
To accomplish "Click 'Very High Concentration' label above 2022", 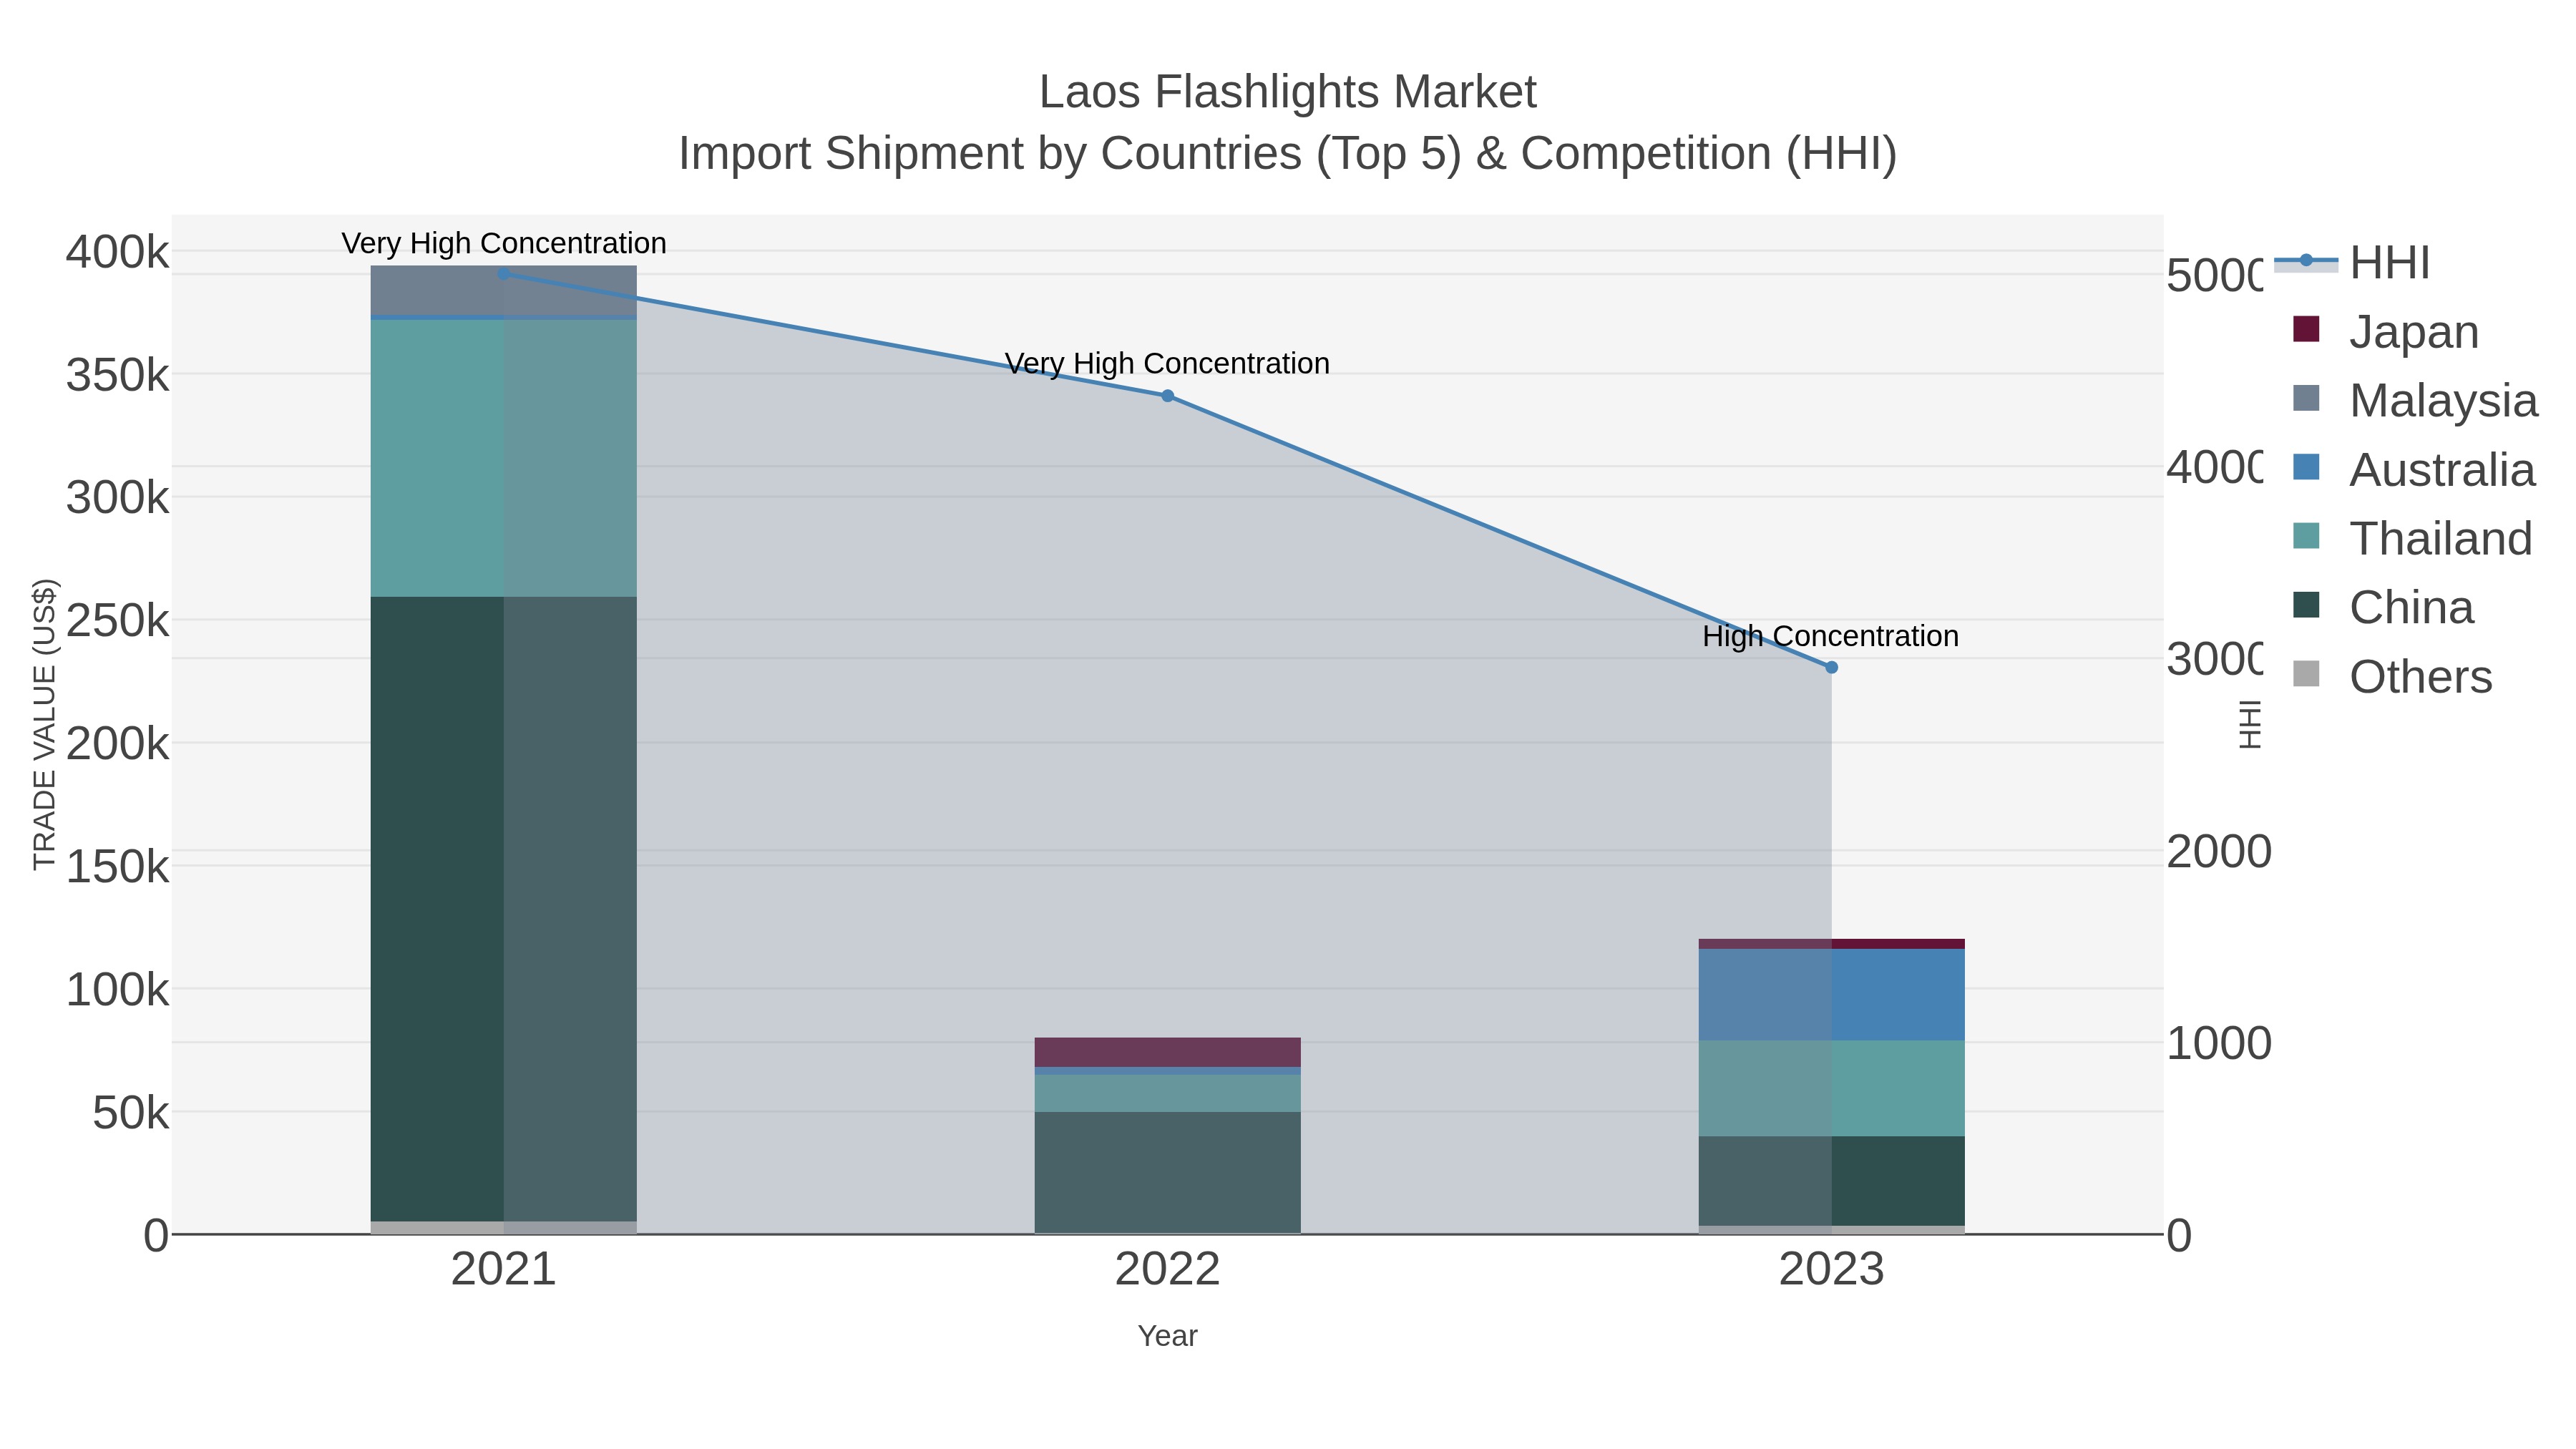I will click(1167, 363).
